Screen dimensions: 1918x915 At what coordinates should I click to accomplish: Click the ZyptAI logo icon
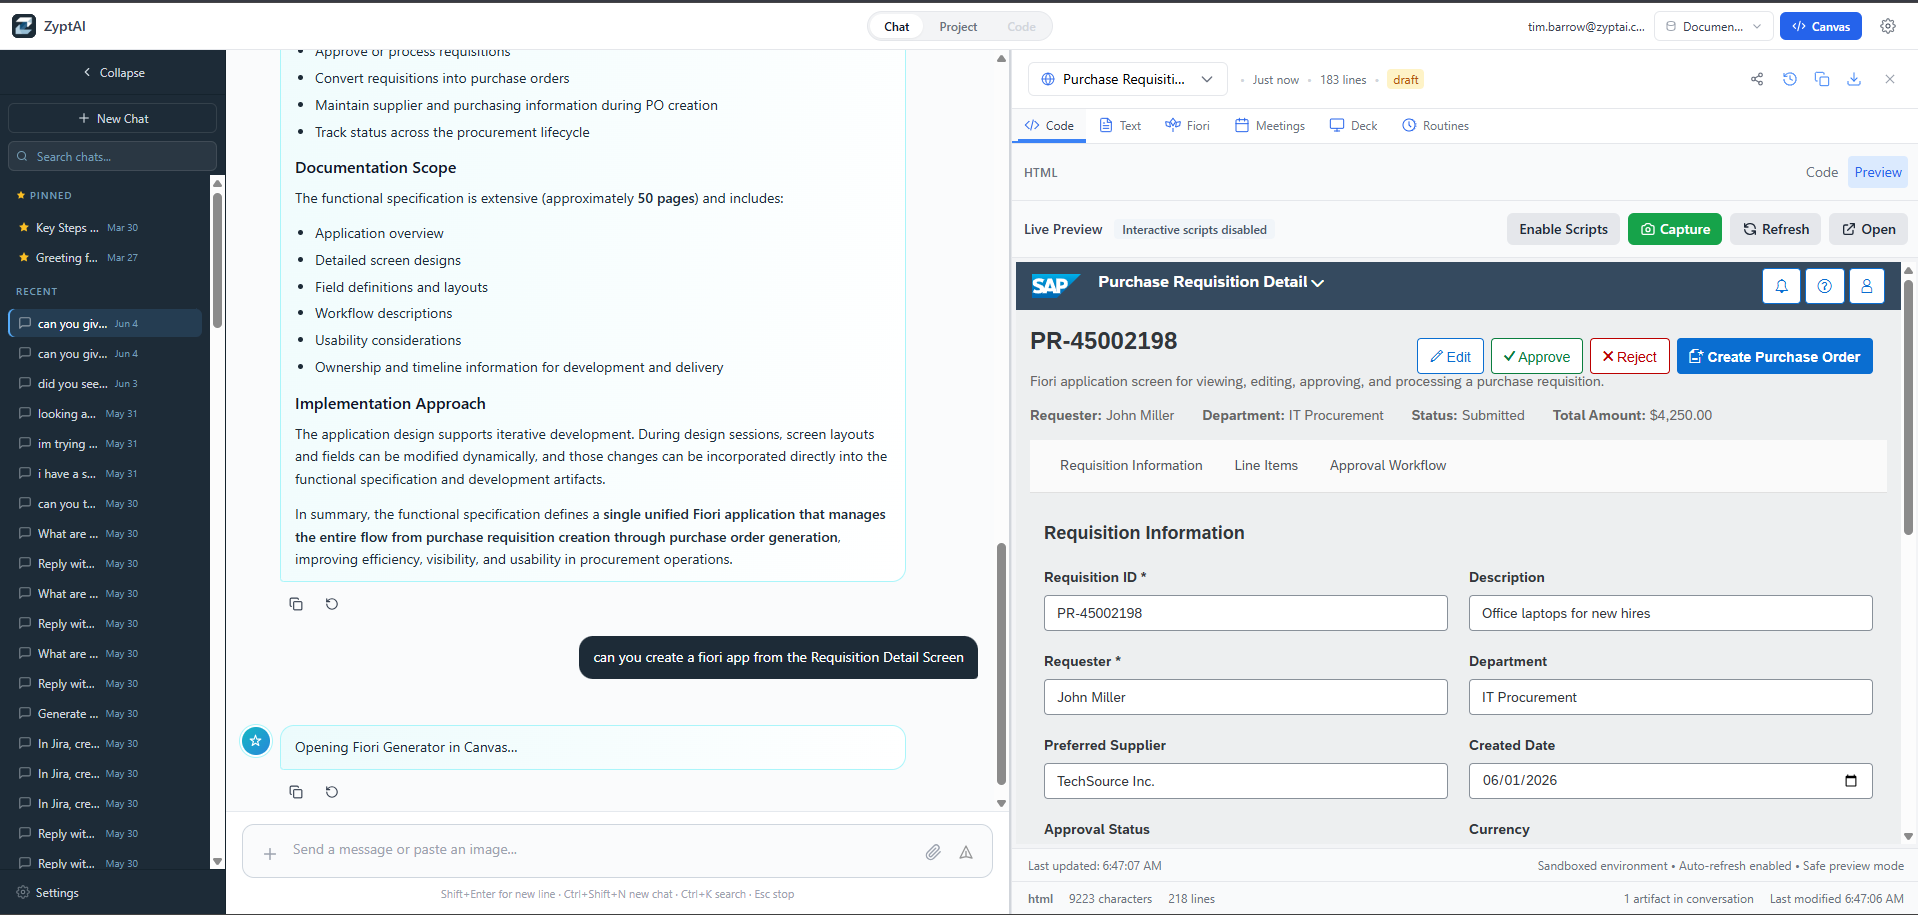click(24, 26)
